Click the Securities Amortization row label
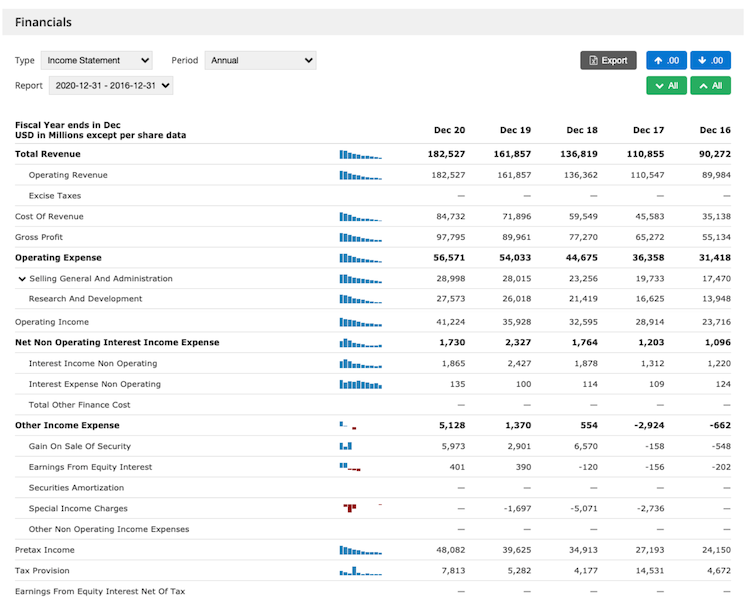Screen dimensions: 750x597 point(77,487)
